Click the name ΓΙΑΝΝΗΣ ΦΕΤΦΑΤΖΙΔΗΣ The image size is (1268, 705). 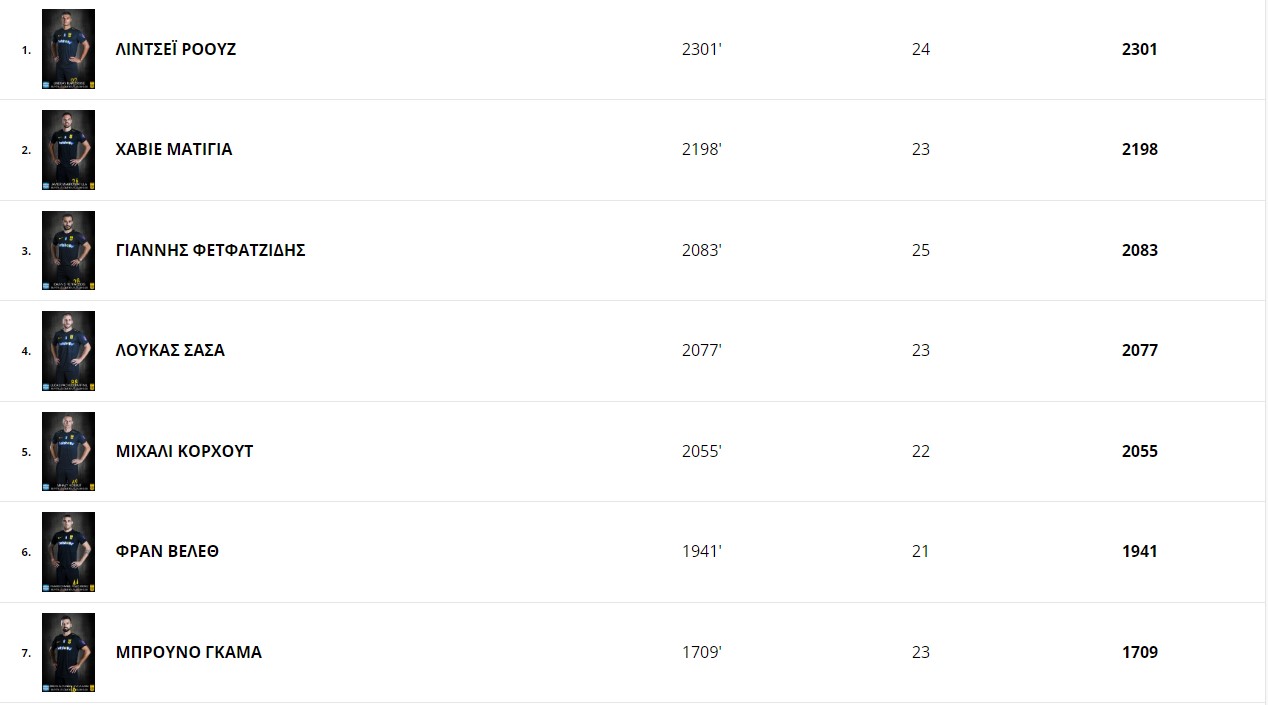coord(211,250)
